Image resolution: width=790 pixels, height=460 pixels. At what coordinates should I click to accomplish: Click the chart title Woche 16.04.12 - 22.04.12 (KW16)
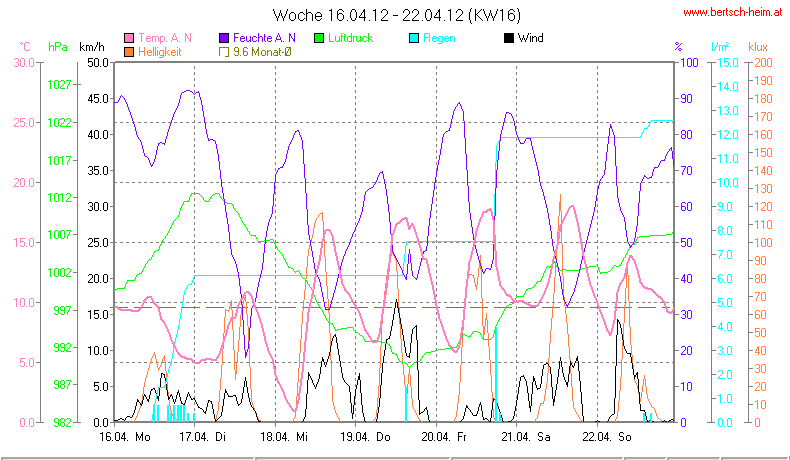[397, 15]
